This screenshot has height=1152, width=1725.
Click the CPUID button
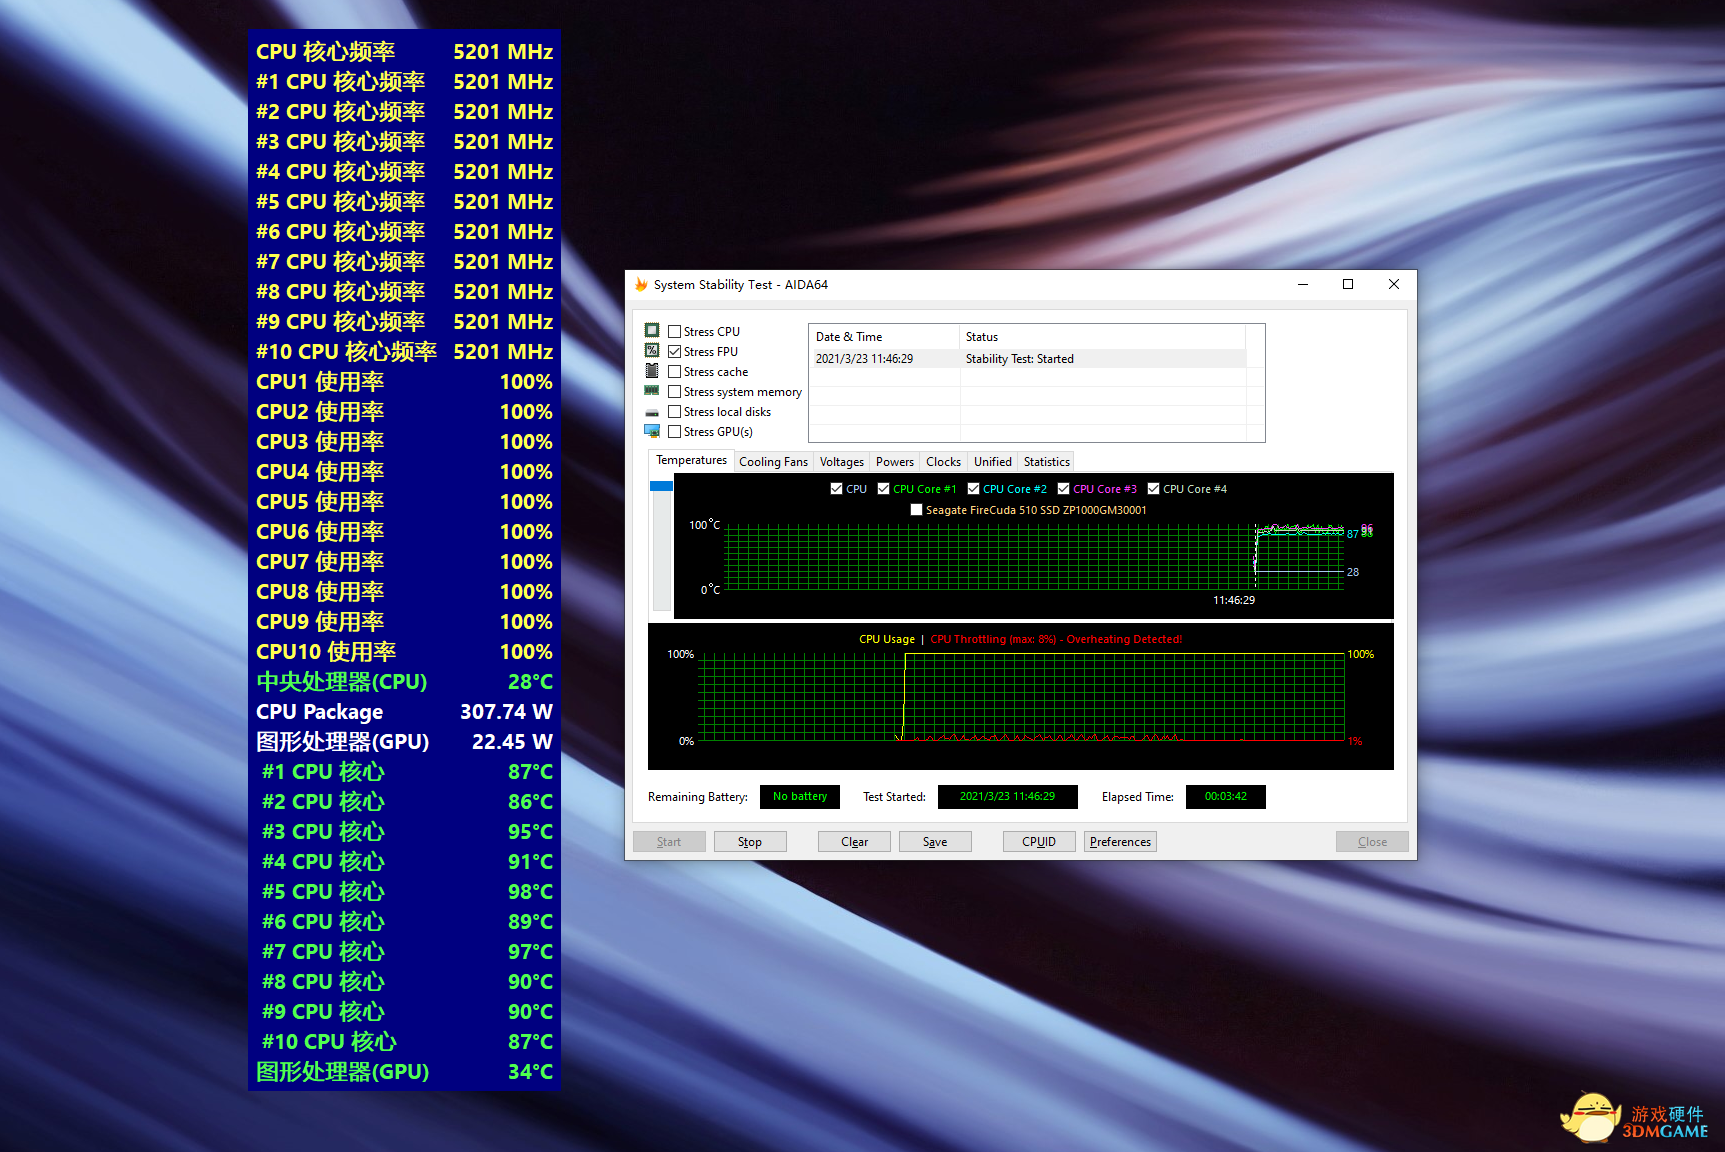[1038, 842]
